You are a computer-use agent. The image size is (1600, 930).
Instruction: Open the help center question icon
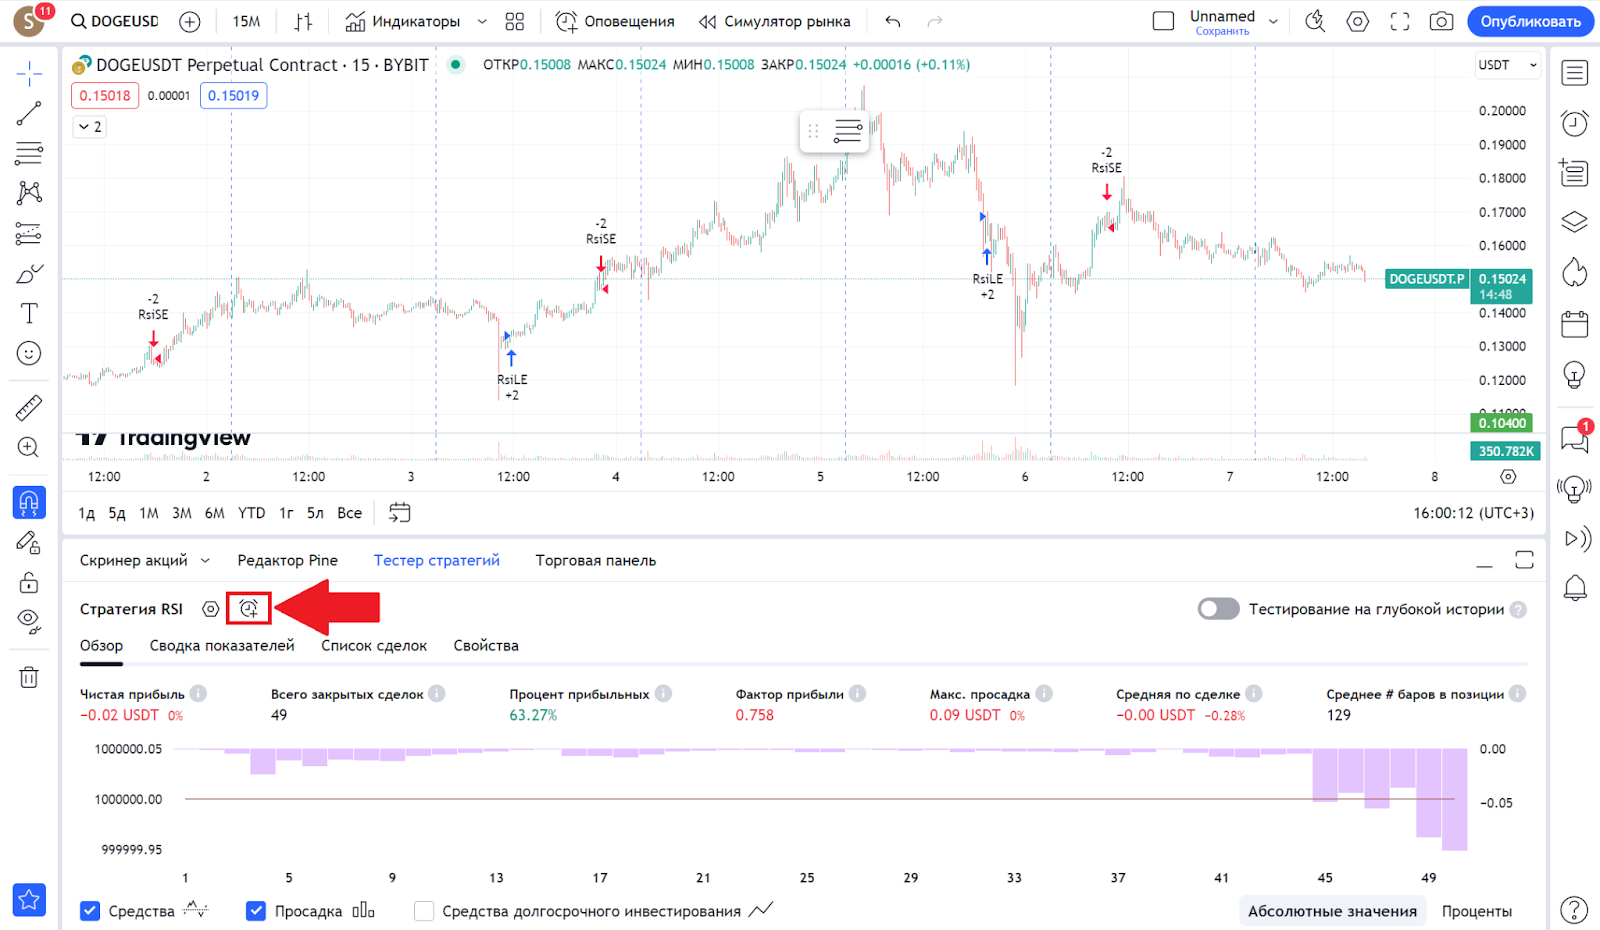click(1574, 909)
